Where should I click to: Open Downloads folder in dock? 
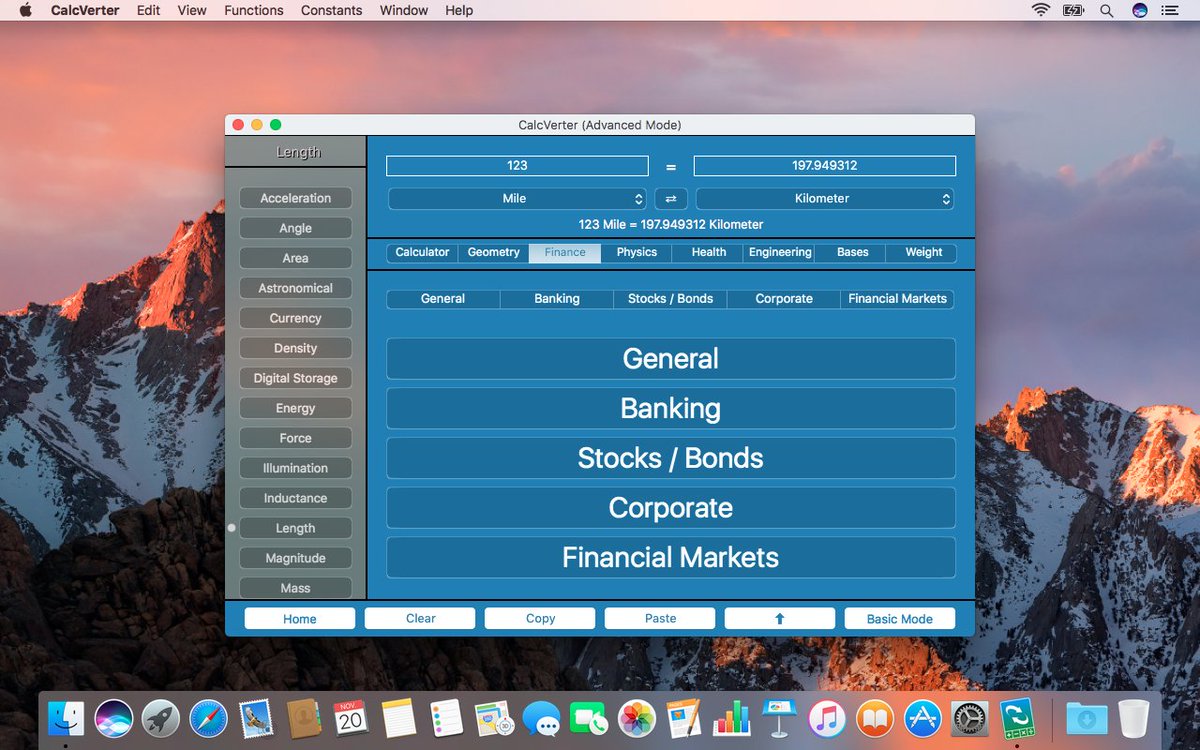point(1086,718)
